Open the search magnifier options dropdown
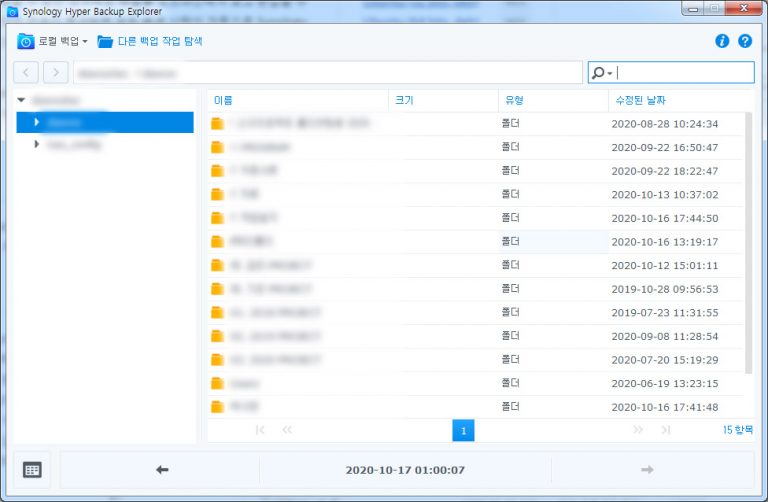Image resolution: width=768 pixels, height=502 pixels. click(x=601, y=73)
